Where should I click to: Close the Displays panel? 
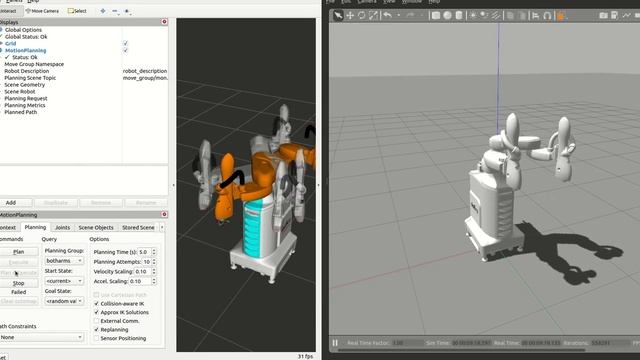pyautogui.click(x=164, y=22)
